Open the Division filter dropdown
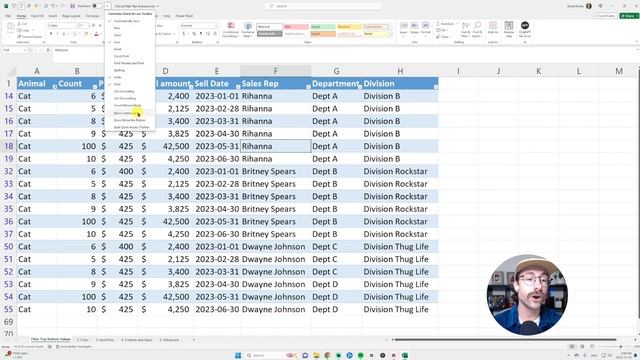Screen dimensions: 640x360 point(436,87)
